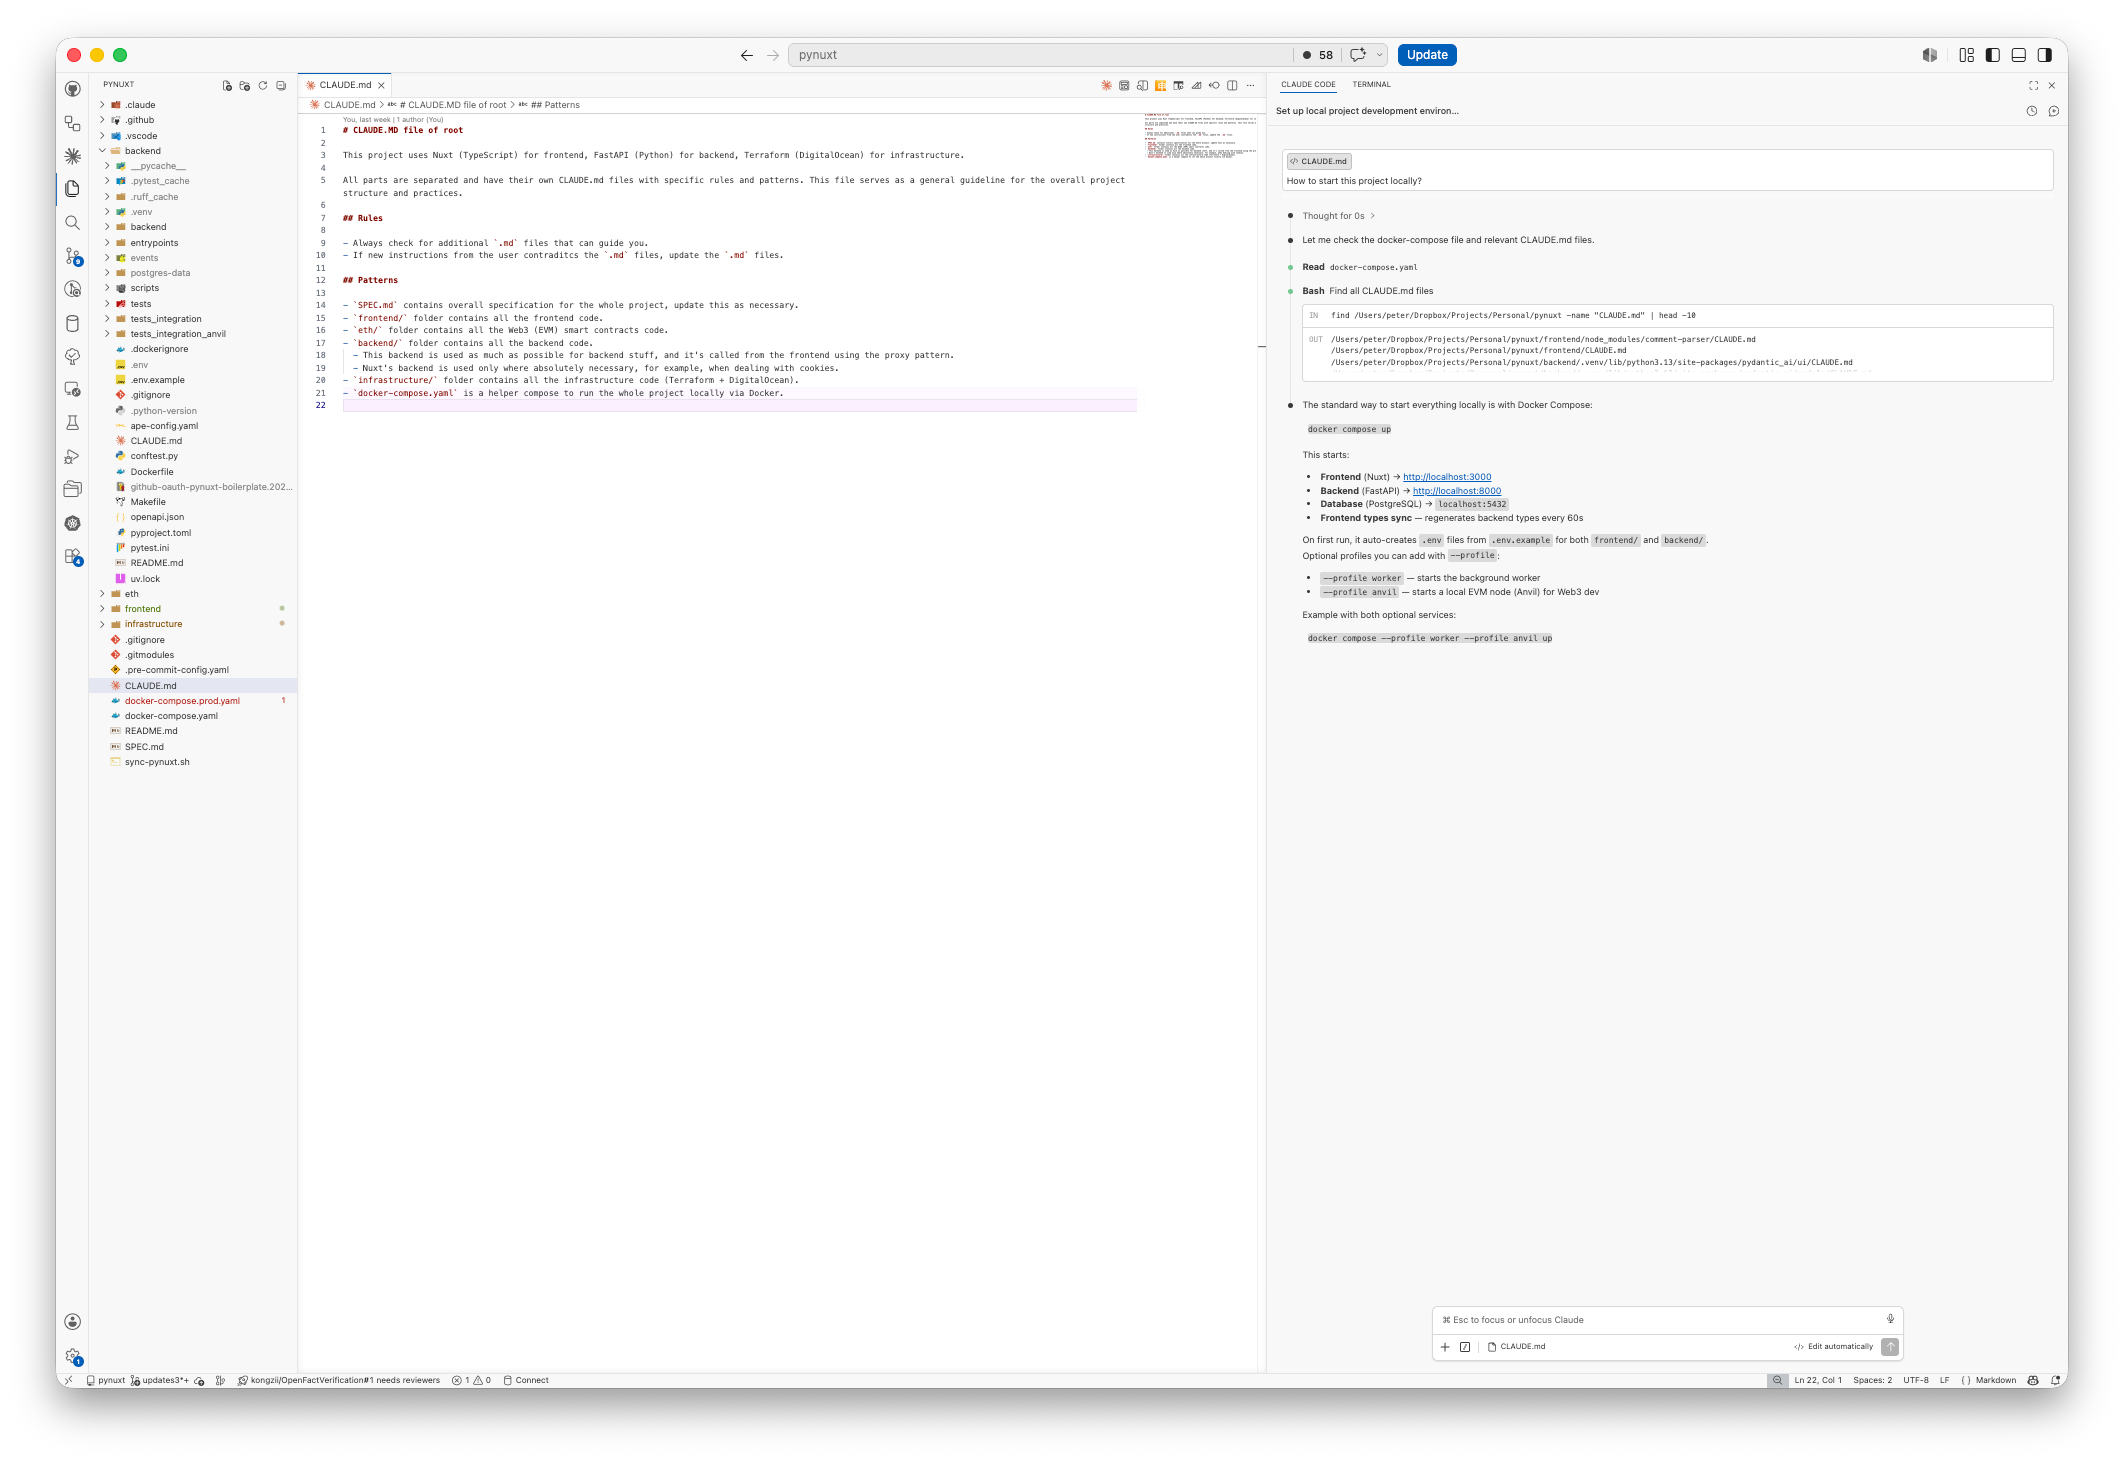Click the pynuxt command center search box
The image size is (2124, 1462).
click(1040, 55)
